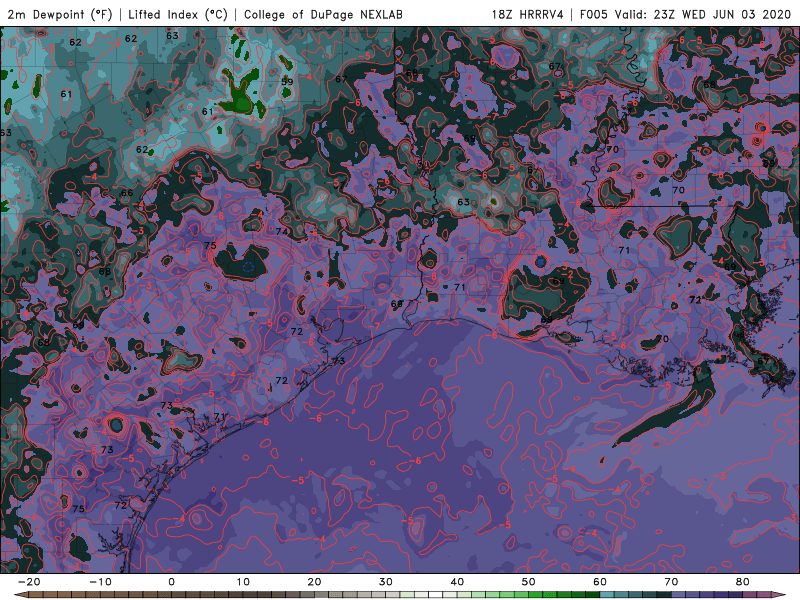Click the '2m Dewpoint (°F)' title text

click(60, 14)
